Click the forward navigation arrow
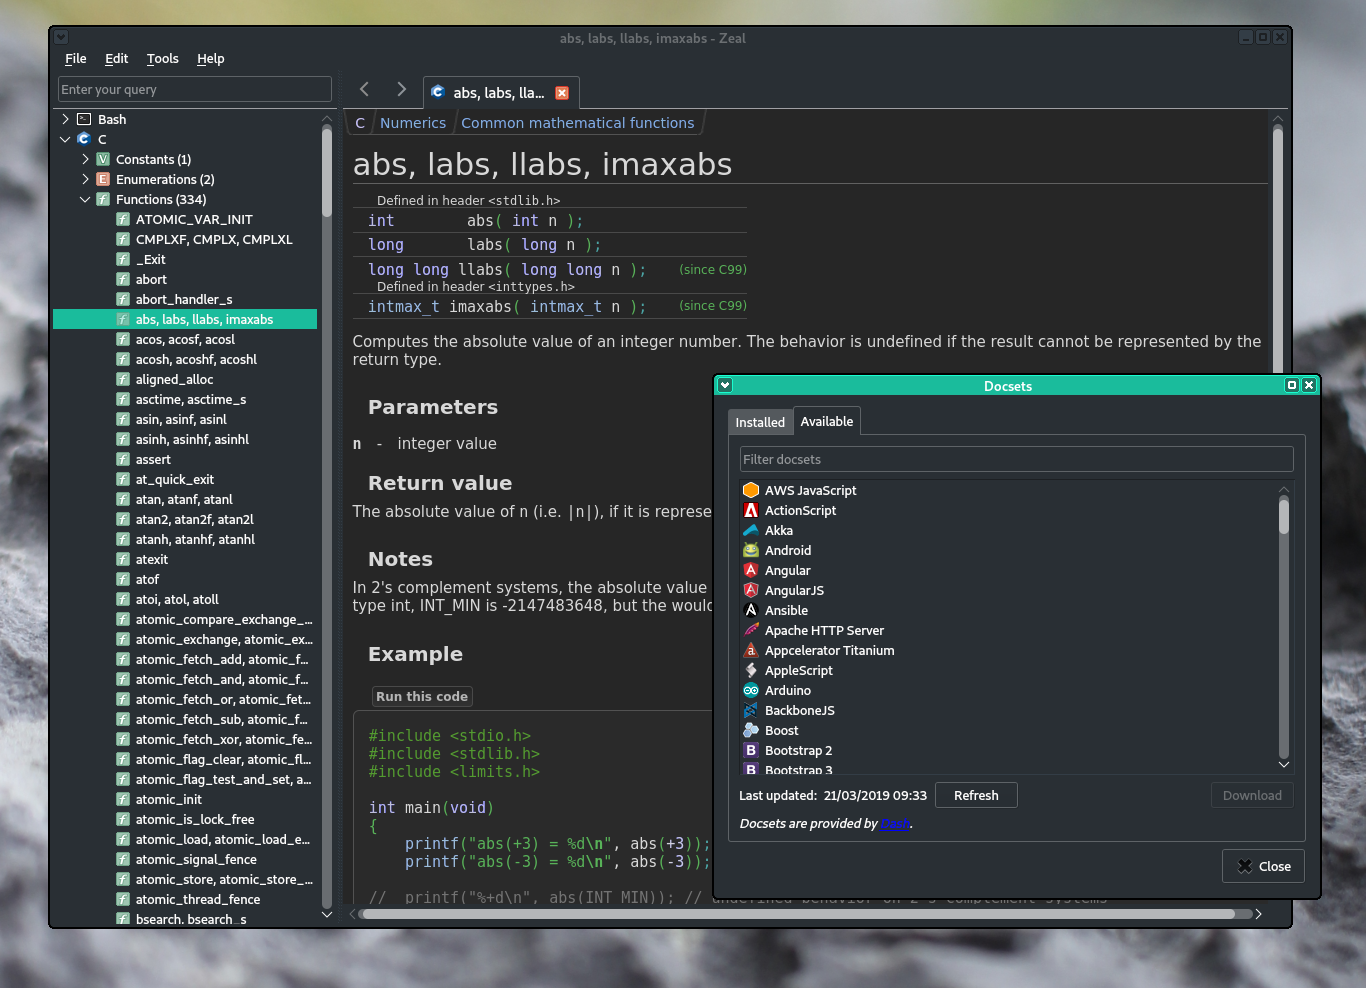Image resolution: width=1366 pixels, height=988 pixels. pyautogui.click(x=401, y=90)
